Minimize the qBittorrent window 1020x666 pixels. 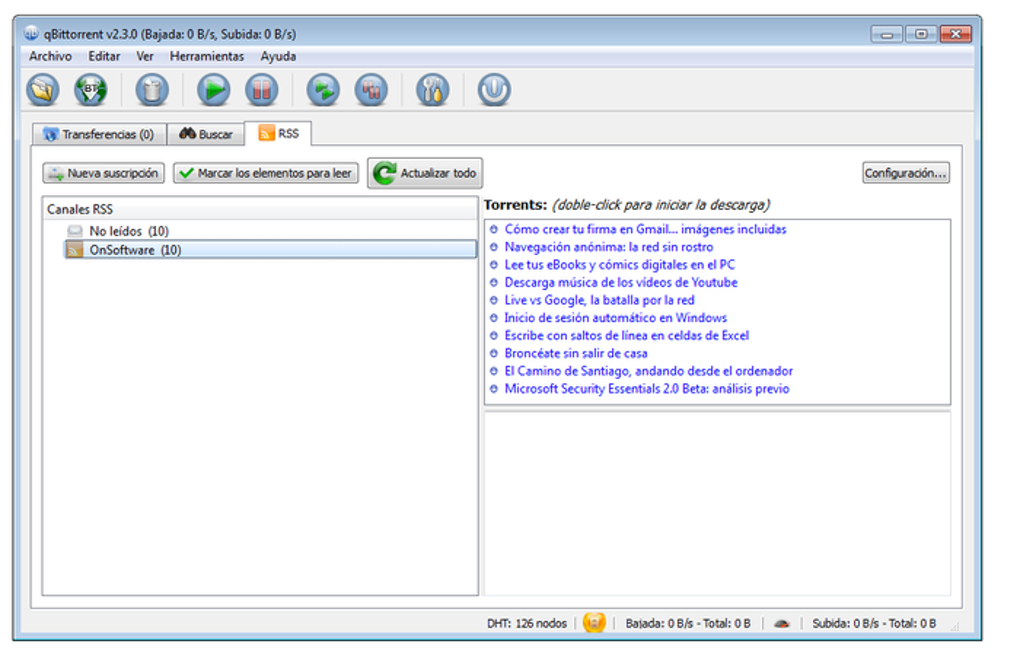pos(887,34)
